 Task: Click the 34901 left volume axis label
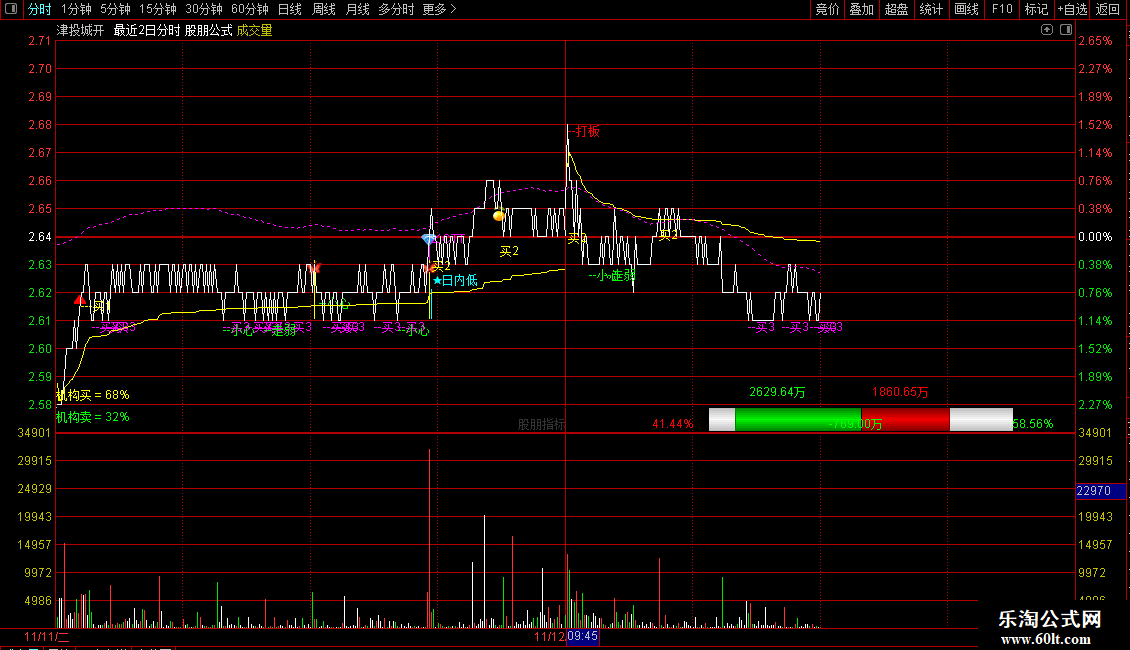coord(34,433)
